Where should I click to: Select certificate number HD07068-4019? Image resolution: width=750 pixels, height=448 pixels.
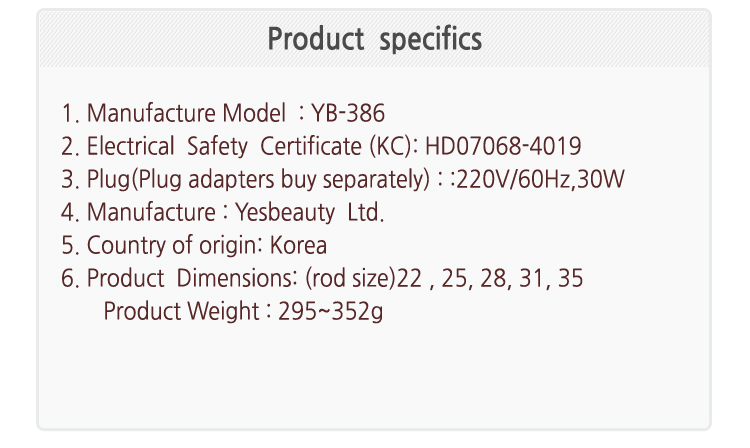tap(503, 147)
